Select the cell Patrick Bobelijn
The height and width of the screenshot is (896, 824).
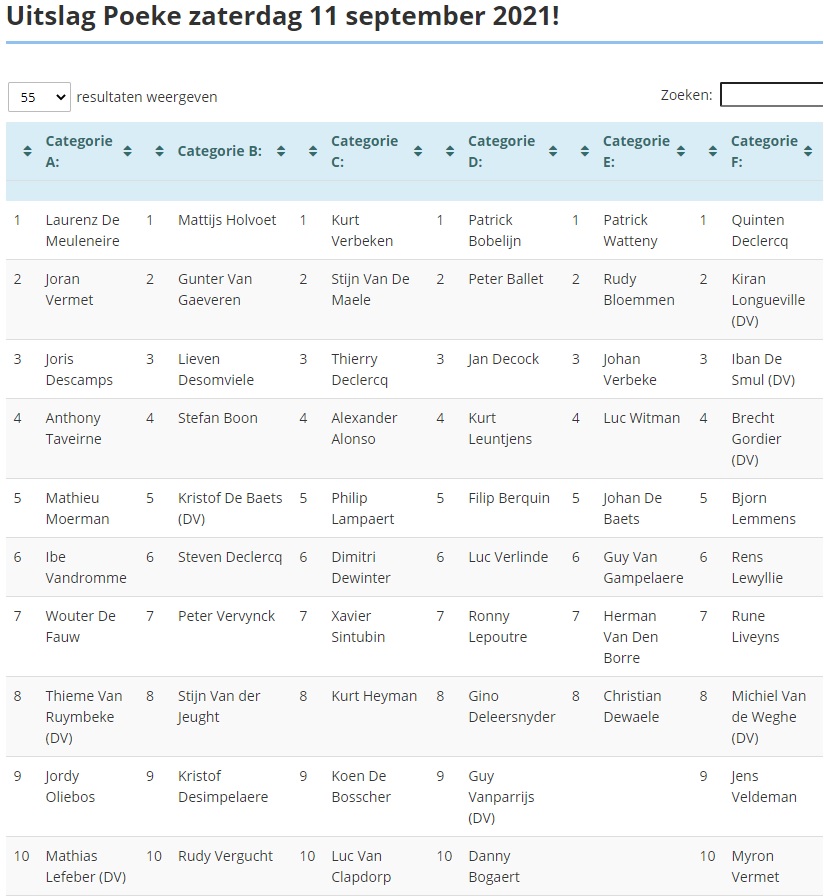[x=495, y=230]
